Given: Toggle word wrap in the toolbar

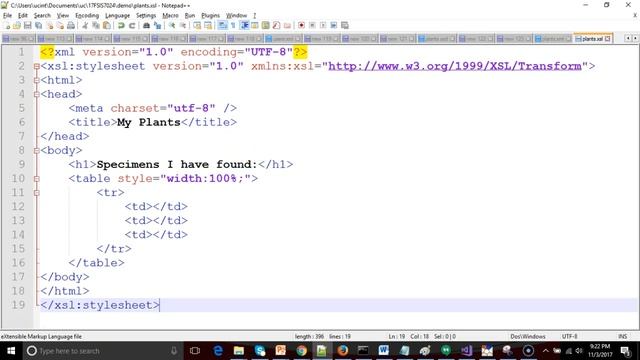Looking at the screenshot, I should (x=222, y=25).
